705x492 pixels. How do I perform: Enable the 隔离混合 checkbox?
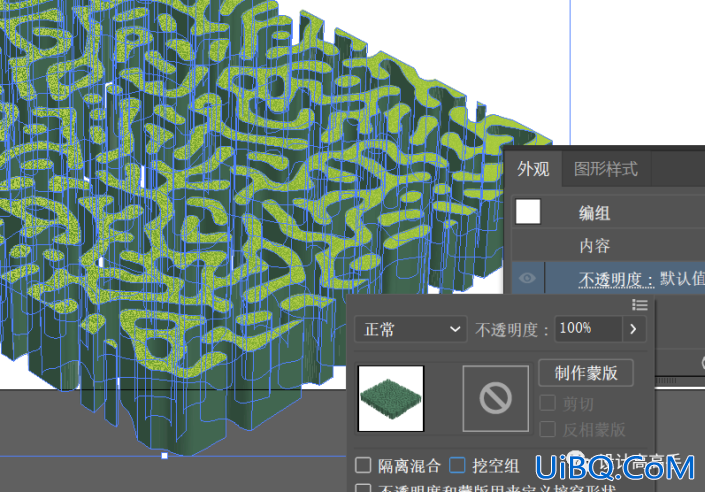363,465
